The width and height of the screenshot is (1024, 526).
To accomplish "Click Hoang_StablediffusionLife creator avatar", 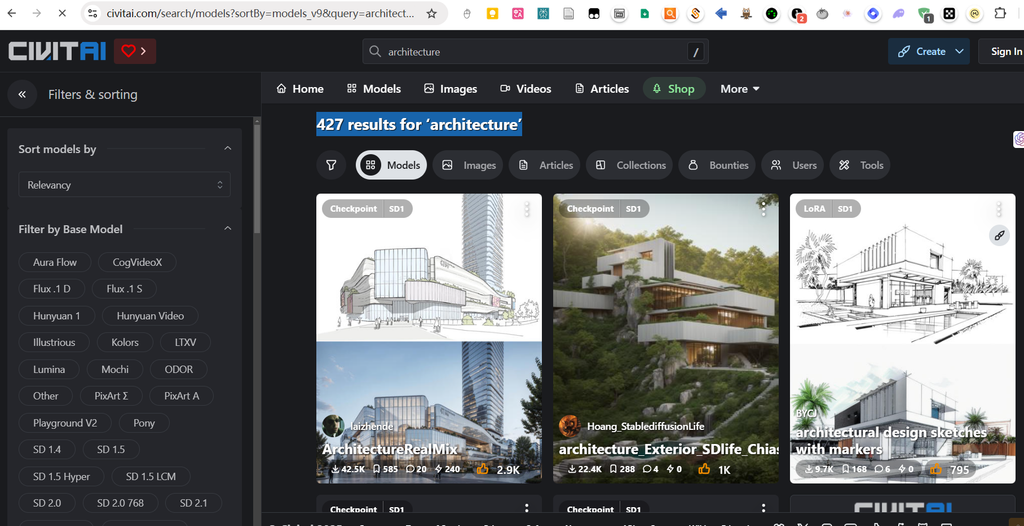I will click(569, 426).
